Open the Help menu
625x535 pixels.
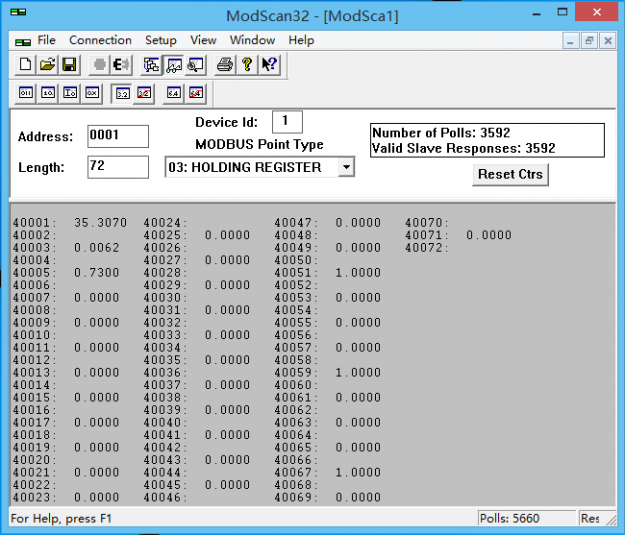(301, 40)
